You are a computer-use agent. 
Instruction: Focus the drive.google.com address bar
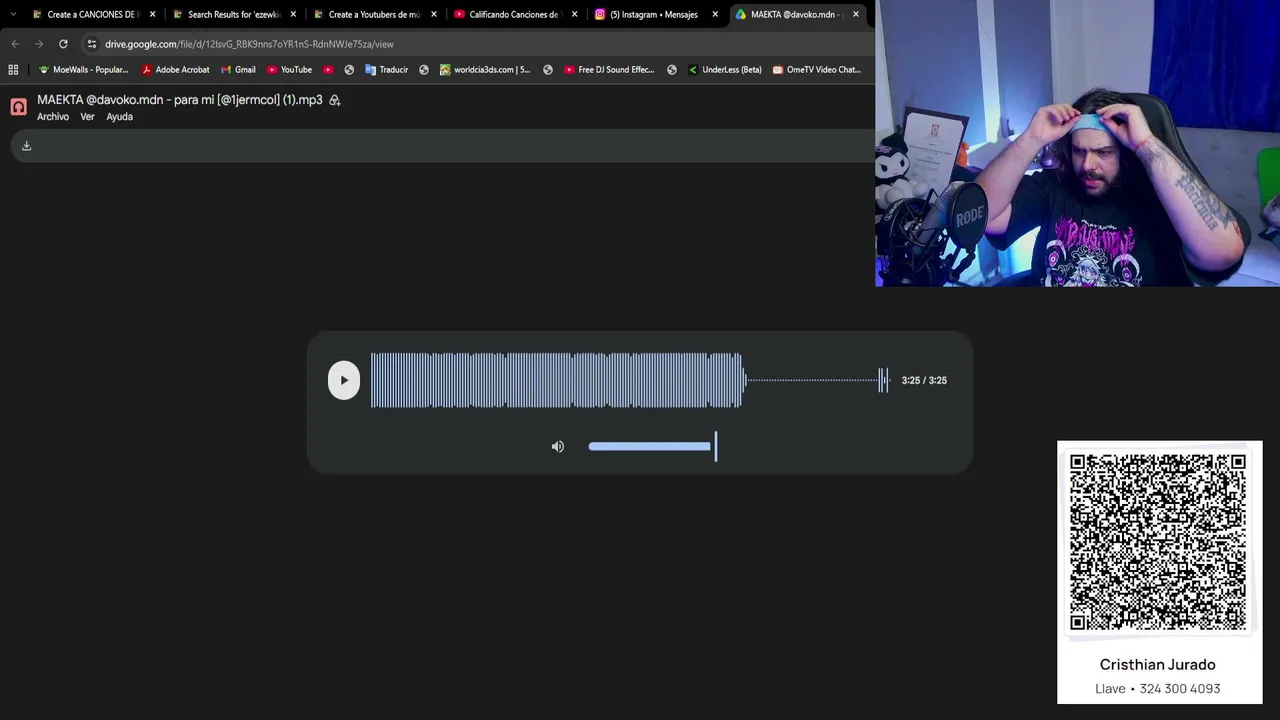[475, 44]
